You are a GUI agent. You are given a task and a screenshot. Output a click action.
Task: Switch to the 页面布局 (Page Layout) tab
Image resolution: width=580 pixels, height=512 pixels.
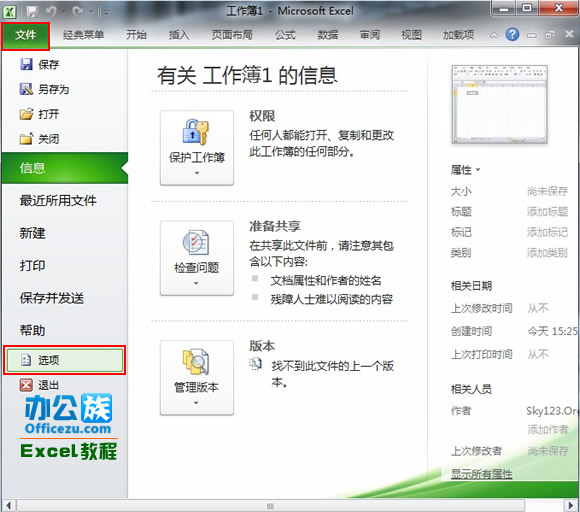(x=232, y=35)
